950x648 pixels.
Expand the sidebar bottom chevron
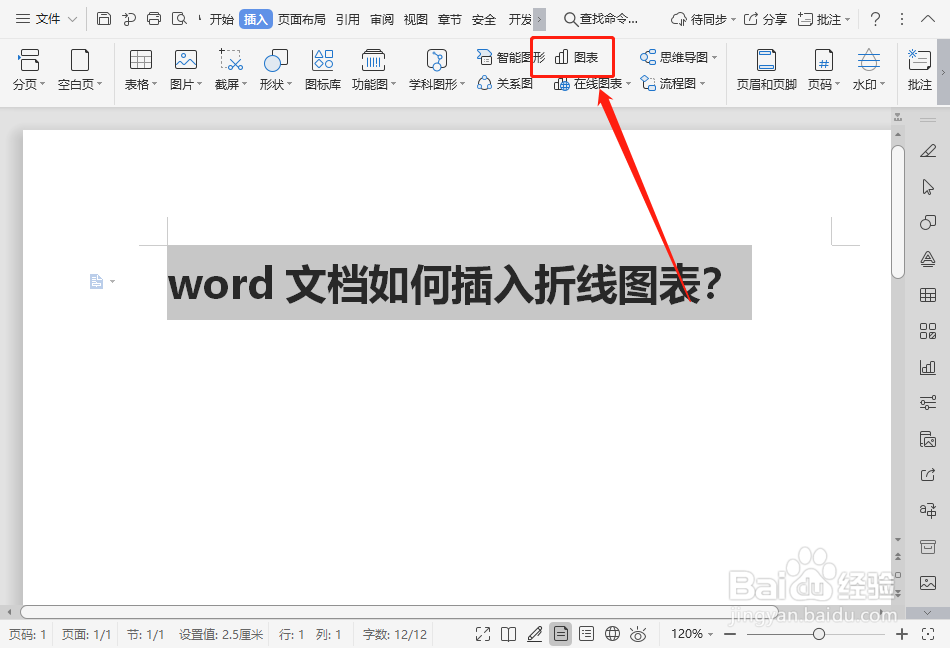click(928, 613)
